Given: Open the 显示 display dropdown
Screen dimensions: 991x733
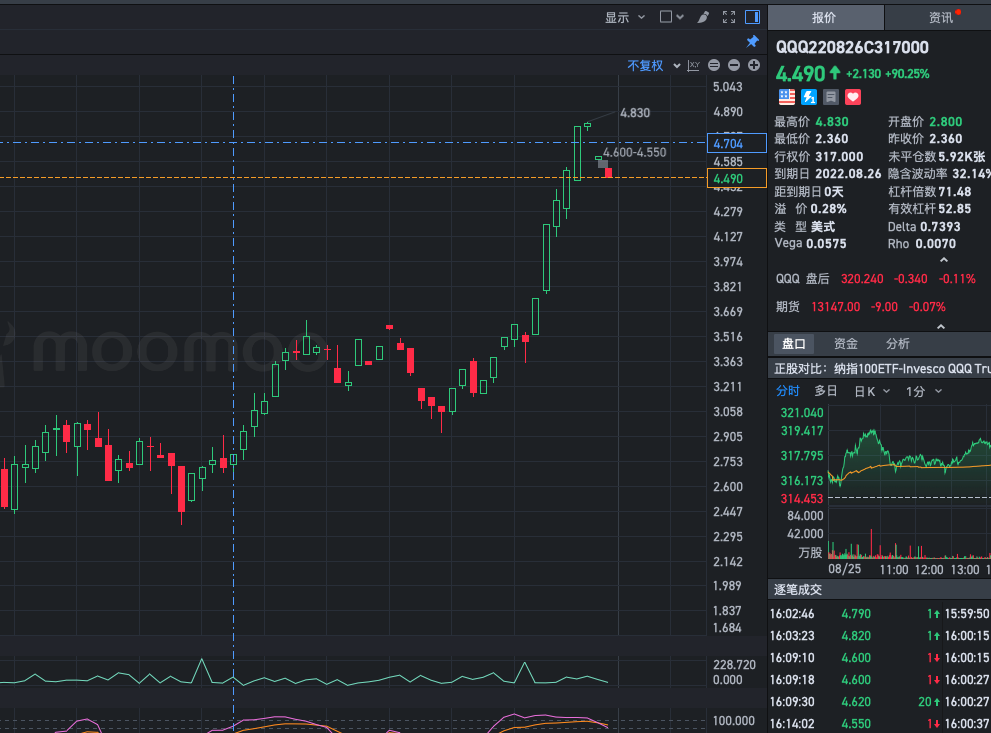Looking at the screenshot, I should coord(624,17).
